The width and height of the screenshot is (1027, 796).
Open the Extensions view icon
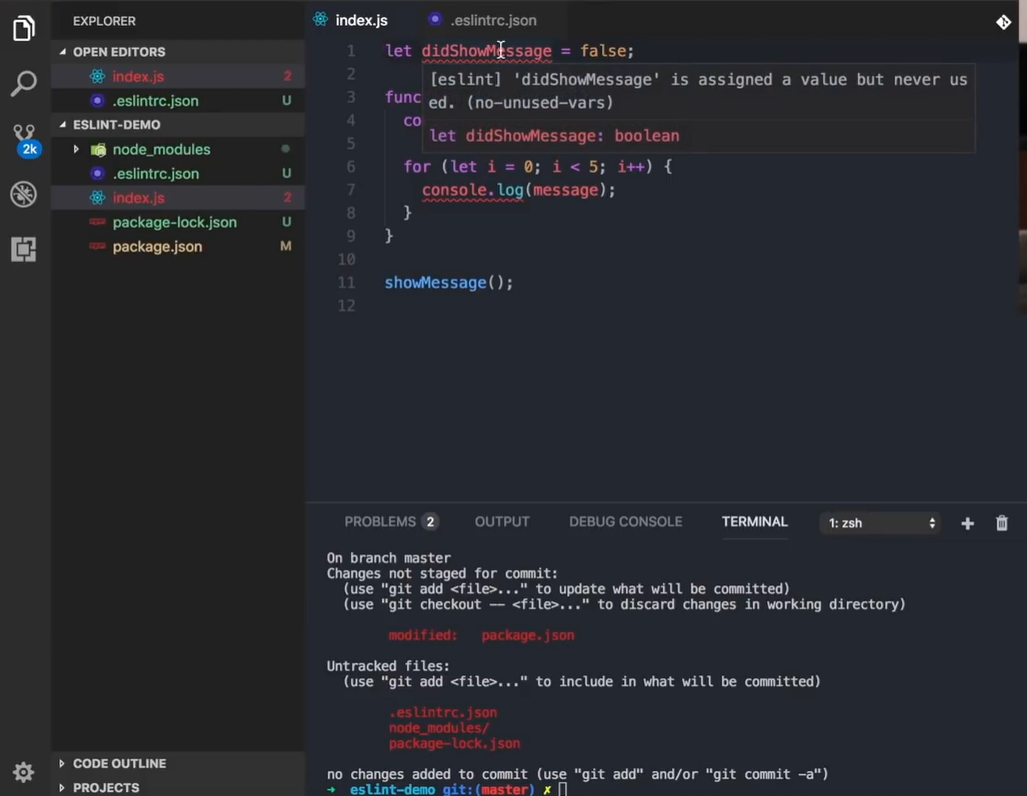[24, 249]
